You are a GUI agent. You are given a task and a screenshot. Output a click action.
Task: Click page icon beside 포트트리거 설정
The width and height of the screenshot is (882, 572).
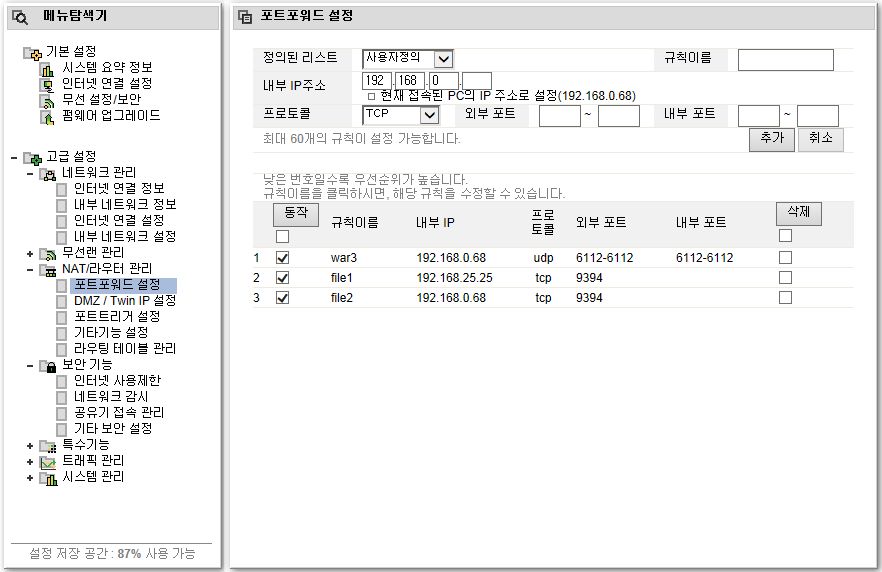62,317
